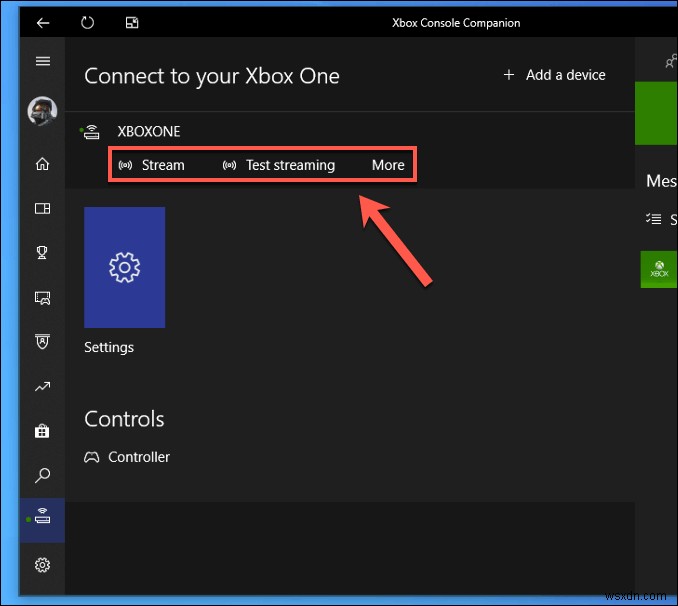Screen dimensions: 678x606
Task: Click the people icon at top right
Action: pyautogui.click(x=671, y=61)
